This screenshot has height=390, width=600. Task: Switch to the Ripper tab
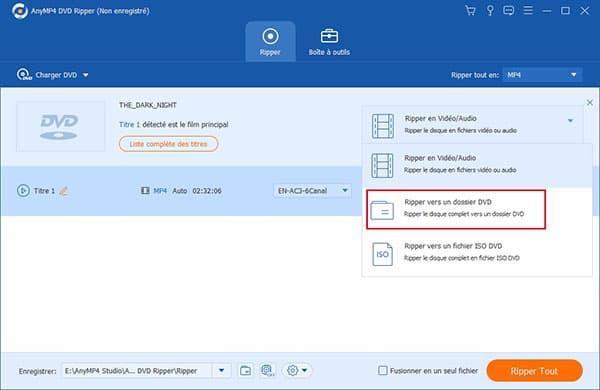(270, 42)
